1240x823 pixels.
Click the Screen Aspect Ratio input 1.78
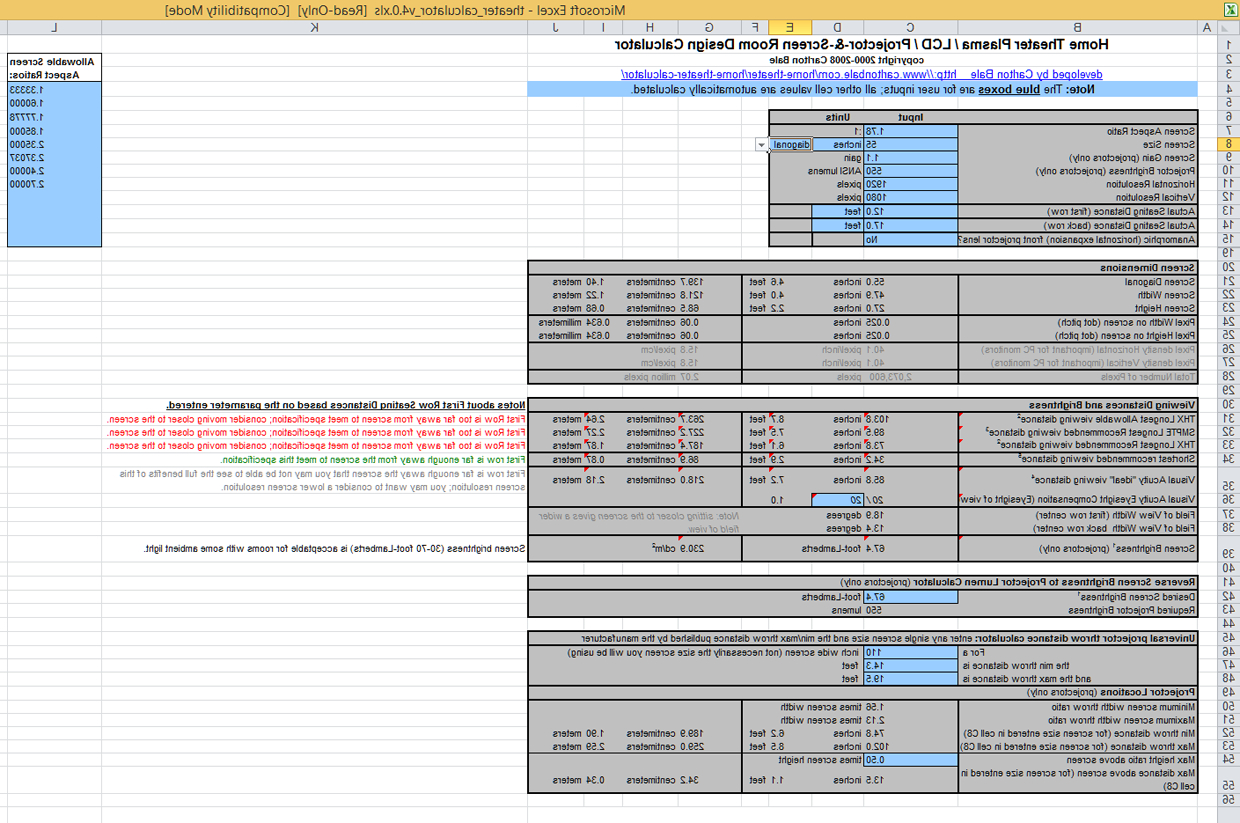point(910,131)
